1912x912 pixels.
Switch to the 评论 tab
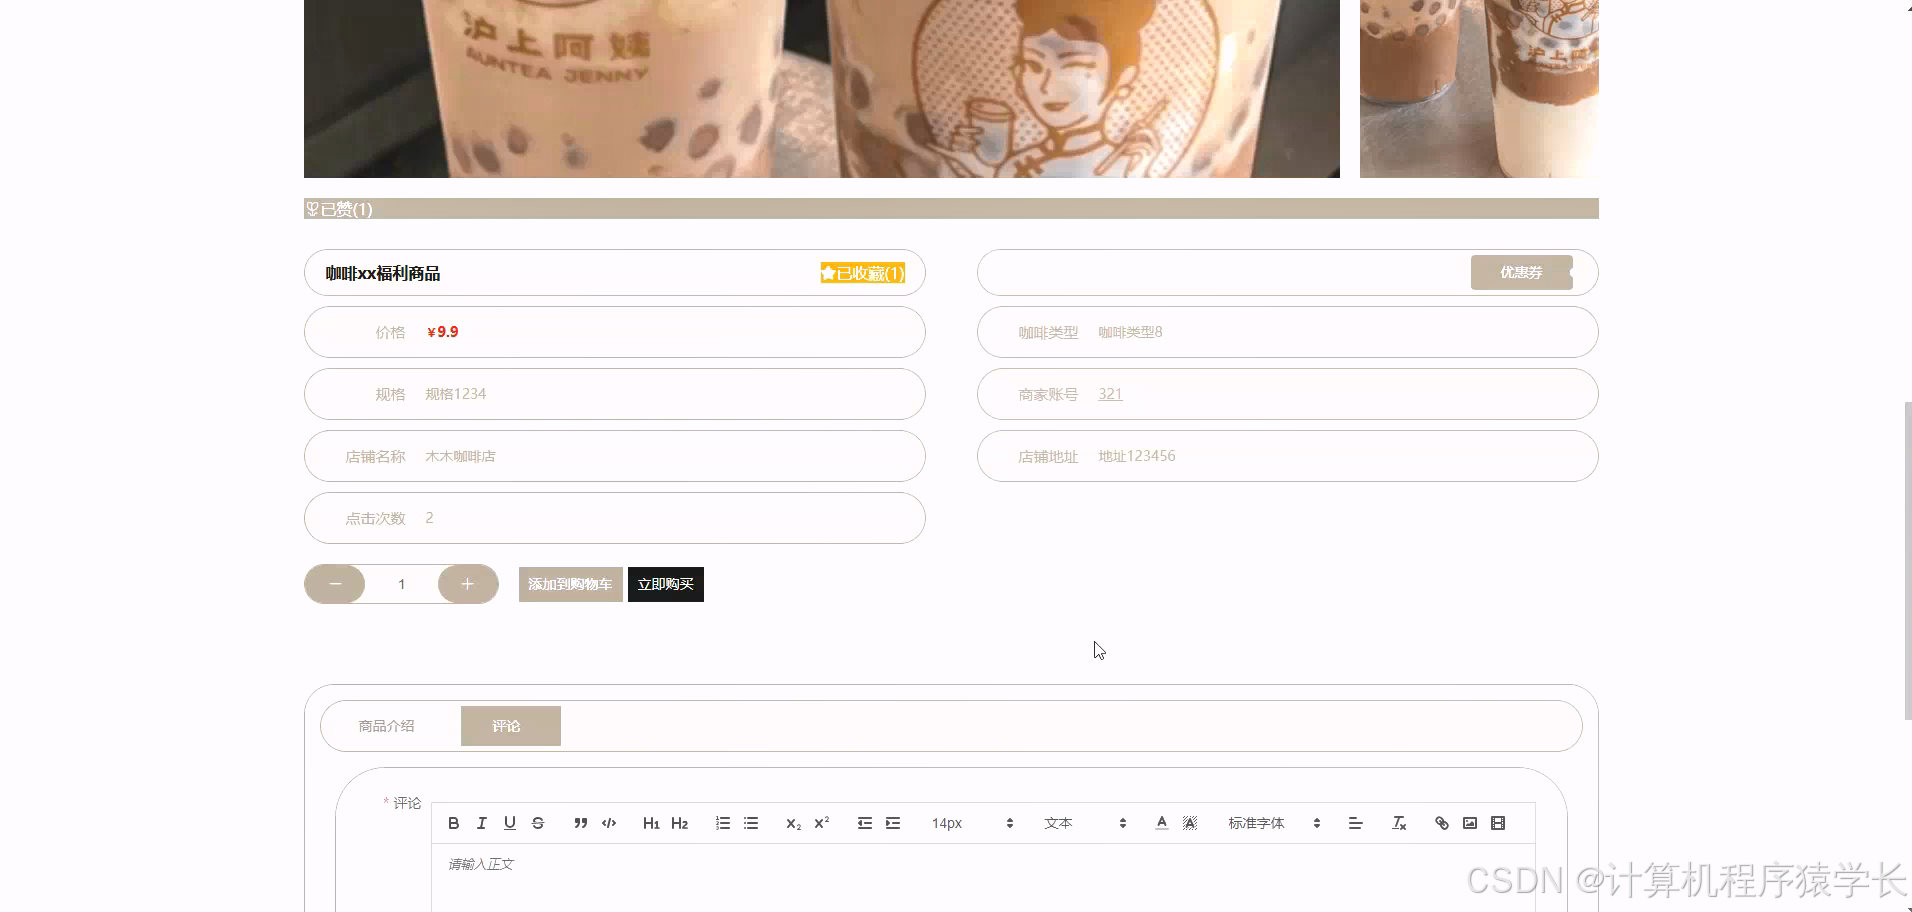[x=510, y=726]
